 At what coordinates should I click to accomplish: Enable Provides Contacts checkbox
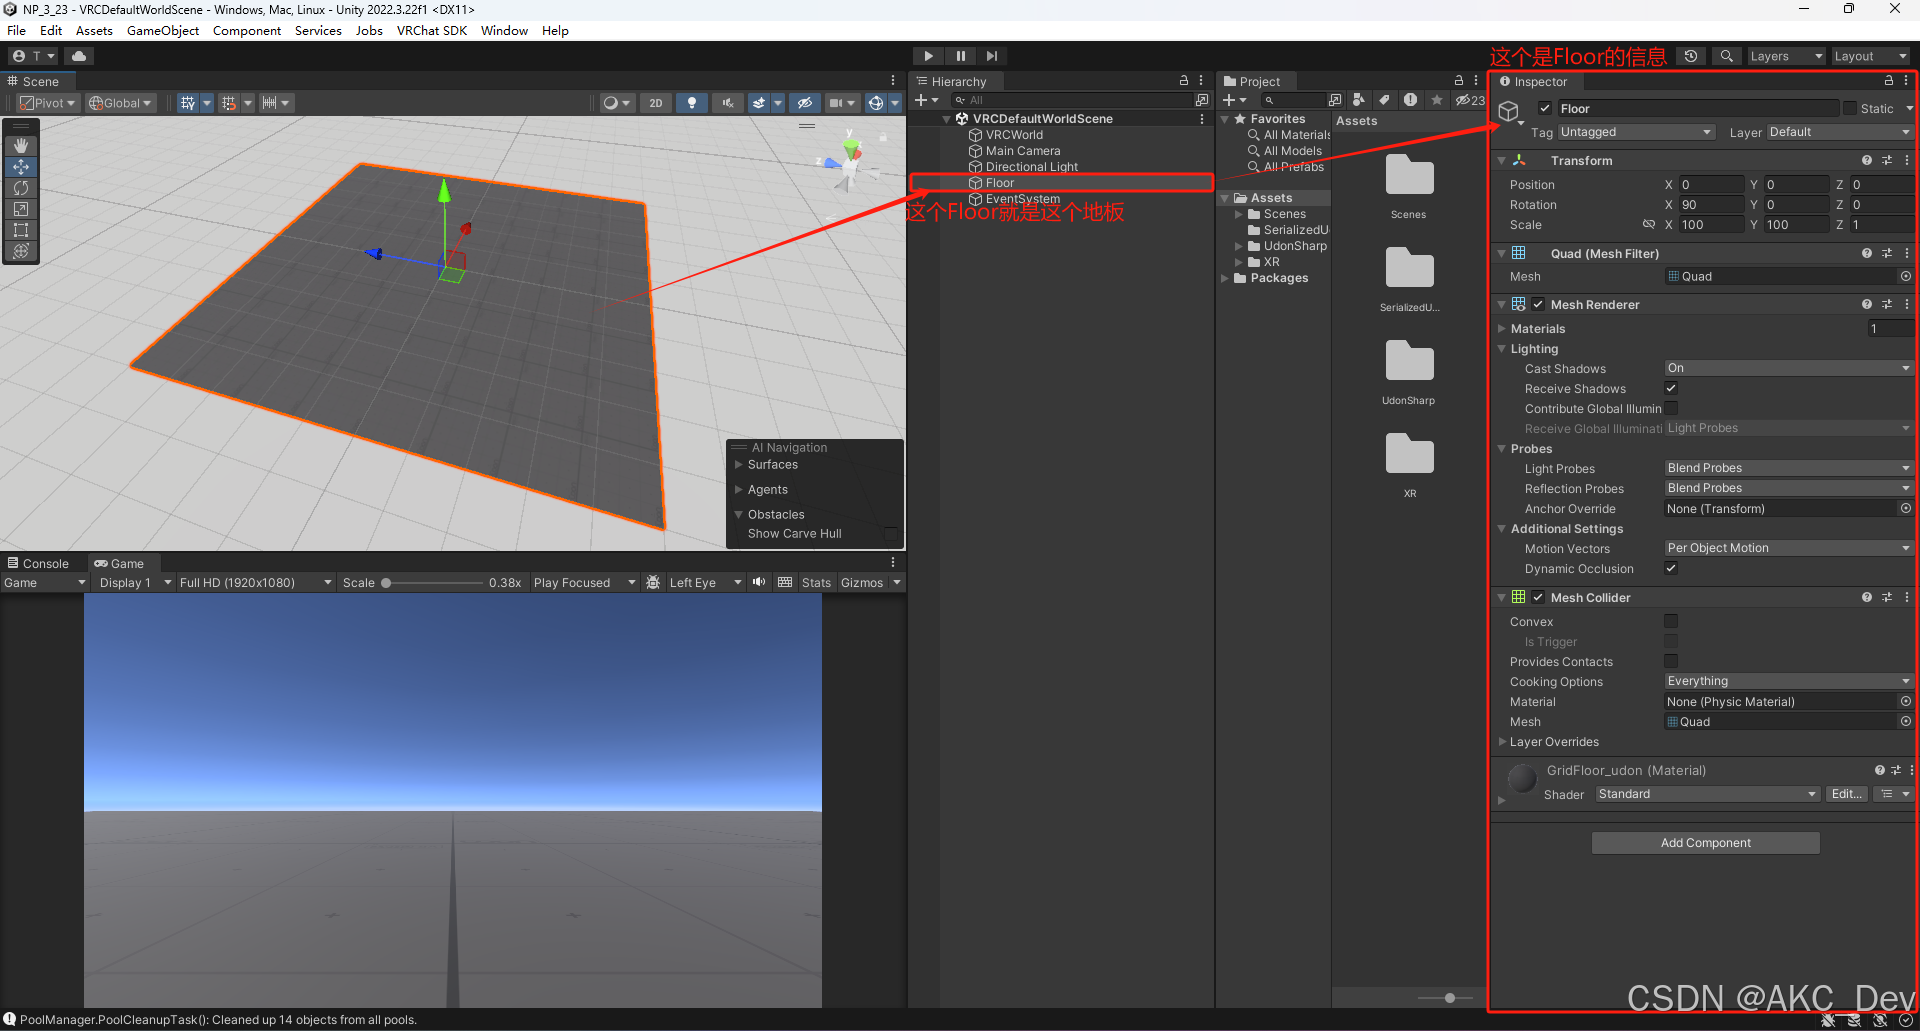point(1671,661)
